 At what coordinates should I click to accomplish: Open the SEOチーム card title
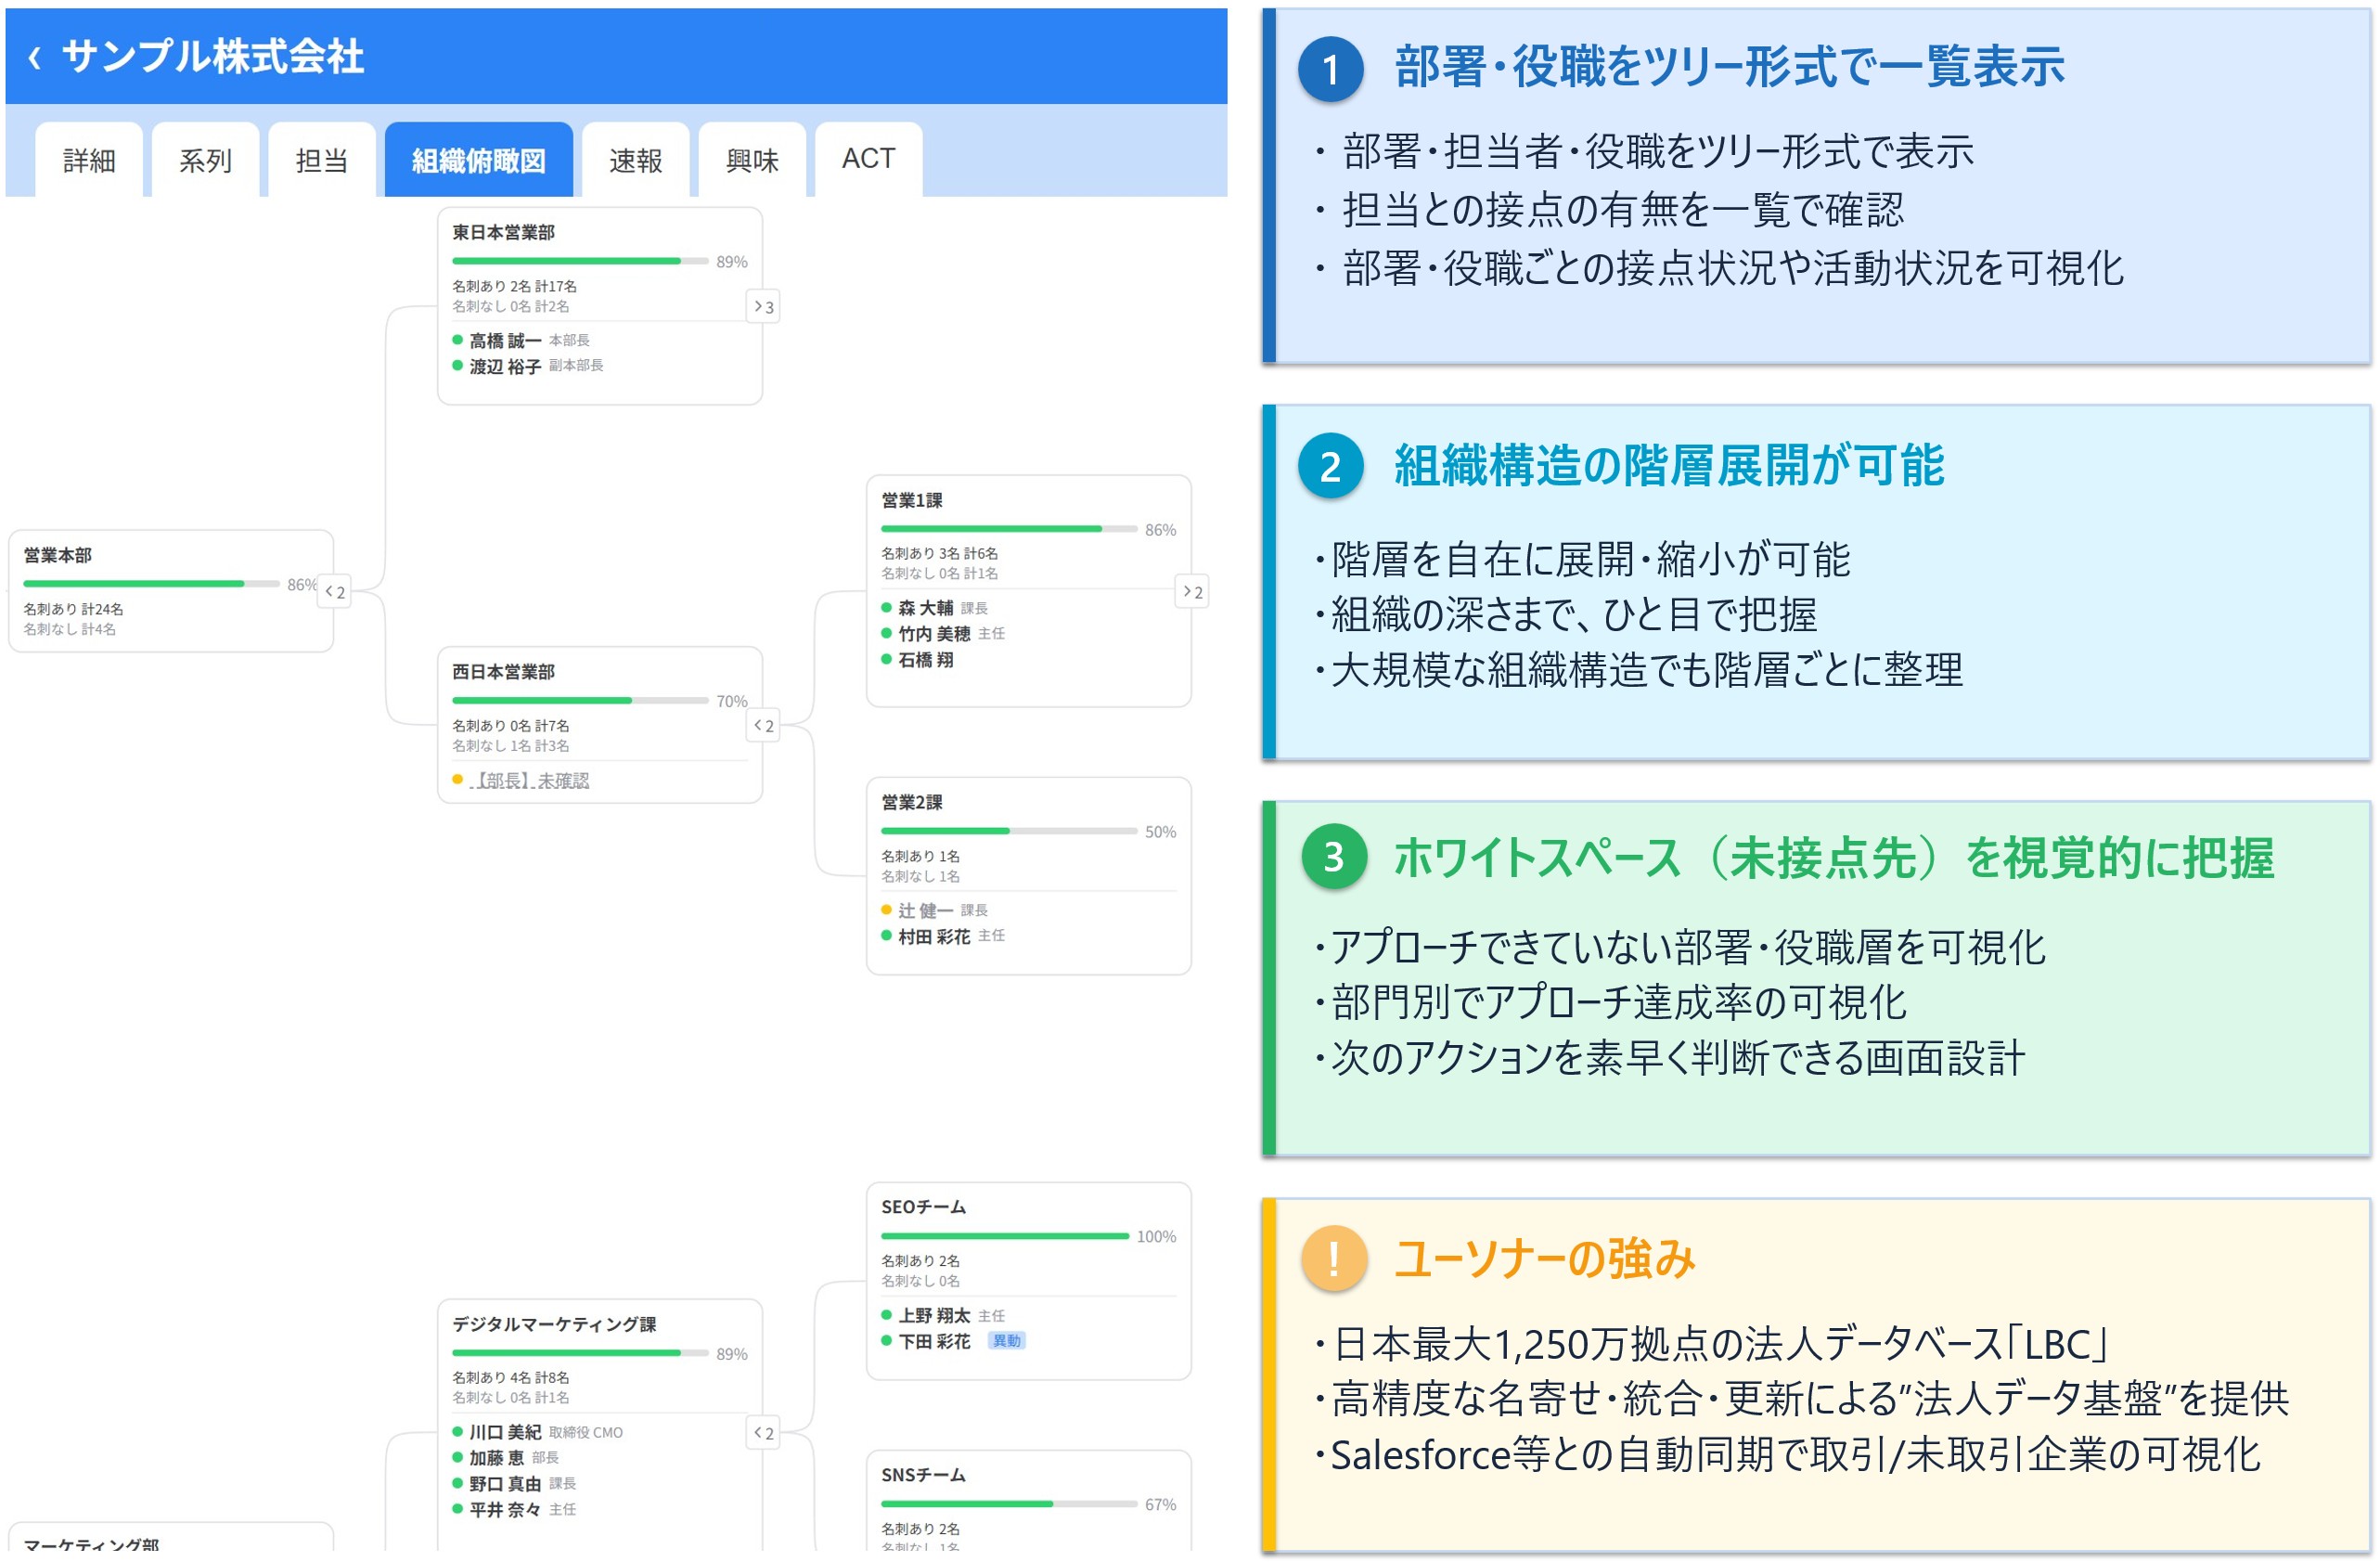click(x=923, y=1207)
